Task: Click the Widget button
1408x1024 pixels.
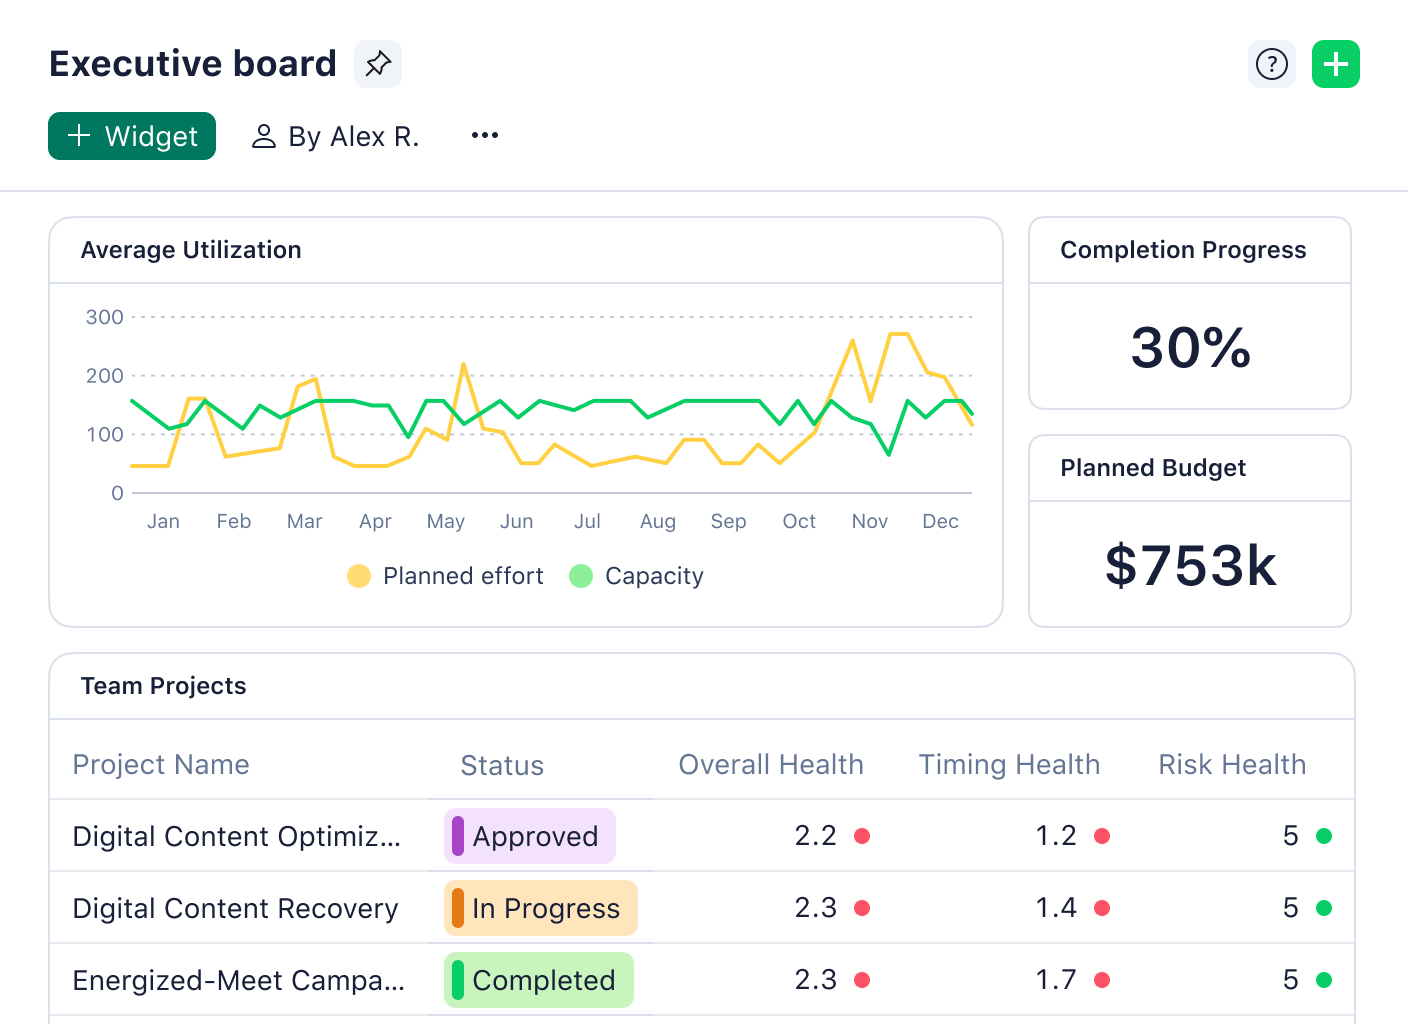Action: 131,136
